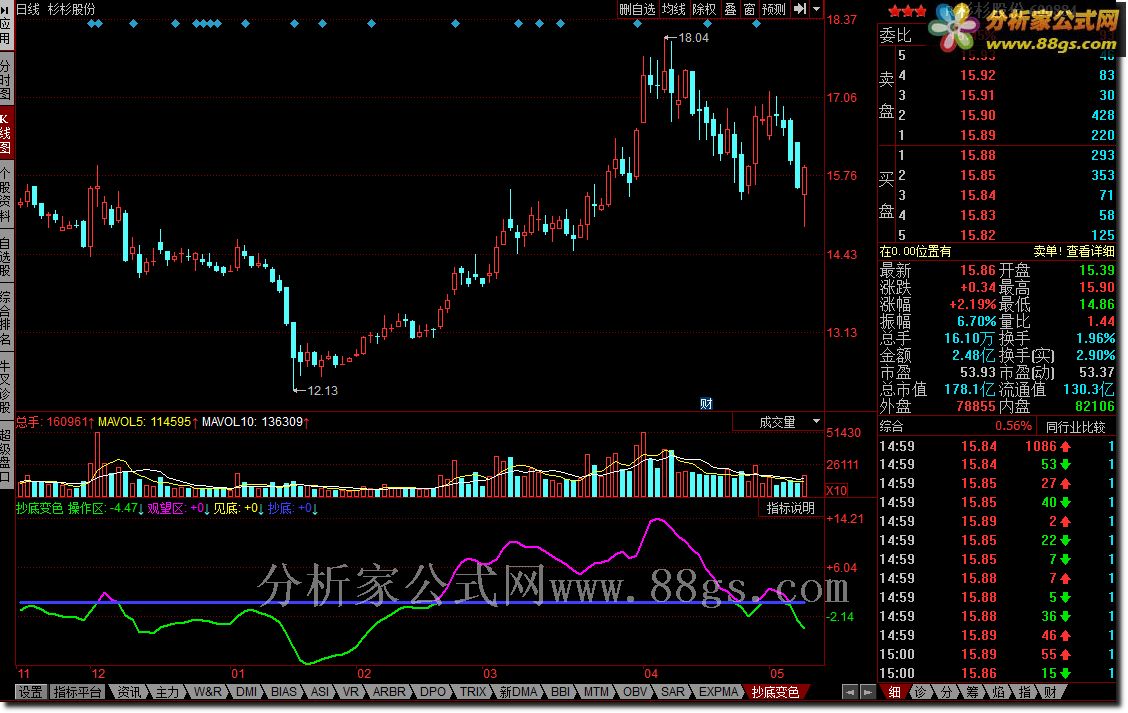Select the 焰 tab at bottom right
The height and width of the screenshot is (713, 1128).
[x=998, y=692]
